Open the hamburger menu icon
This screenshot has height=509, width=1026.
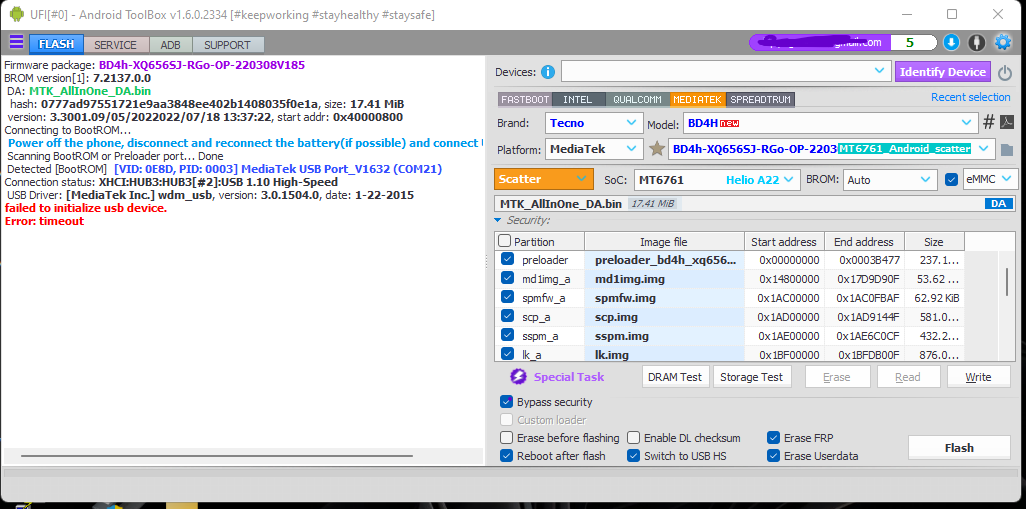click(x=16, y=43)
